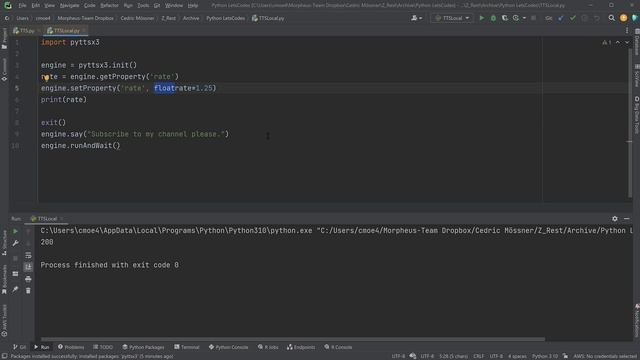This screenshot has width=640, height=360.
Task: Start debugging with the bug icon
Action: tap(493, 18)
